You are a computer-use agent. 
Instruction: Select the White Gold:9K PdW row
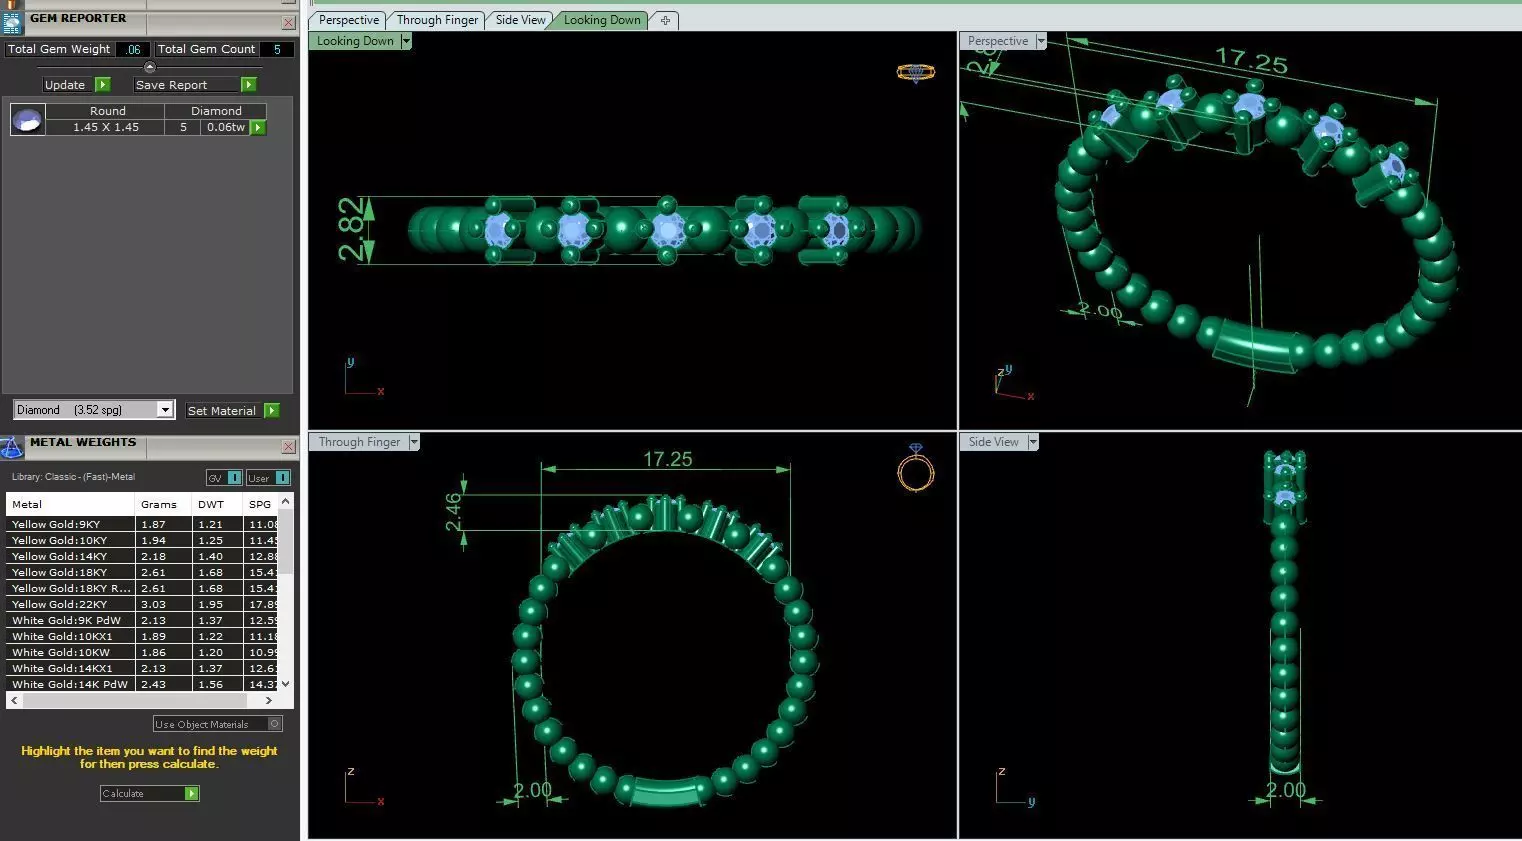click(143, 620)
